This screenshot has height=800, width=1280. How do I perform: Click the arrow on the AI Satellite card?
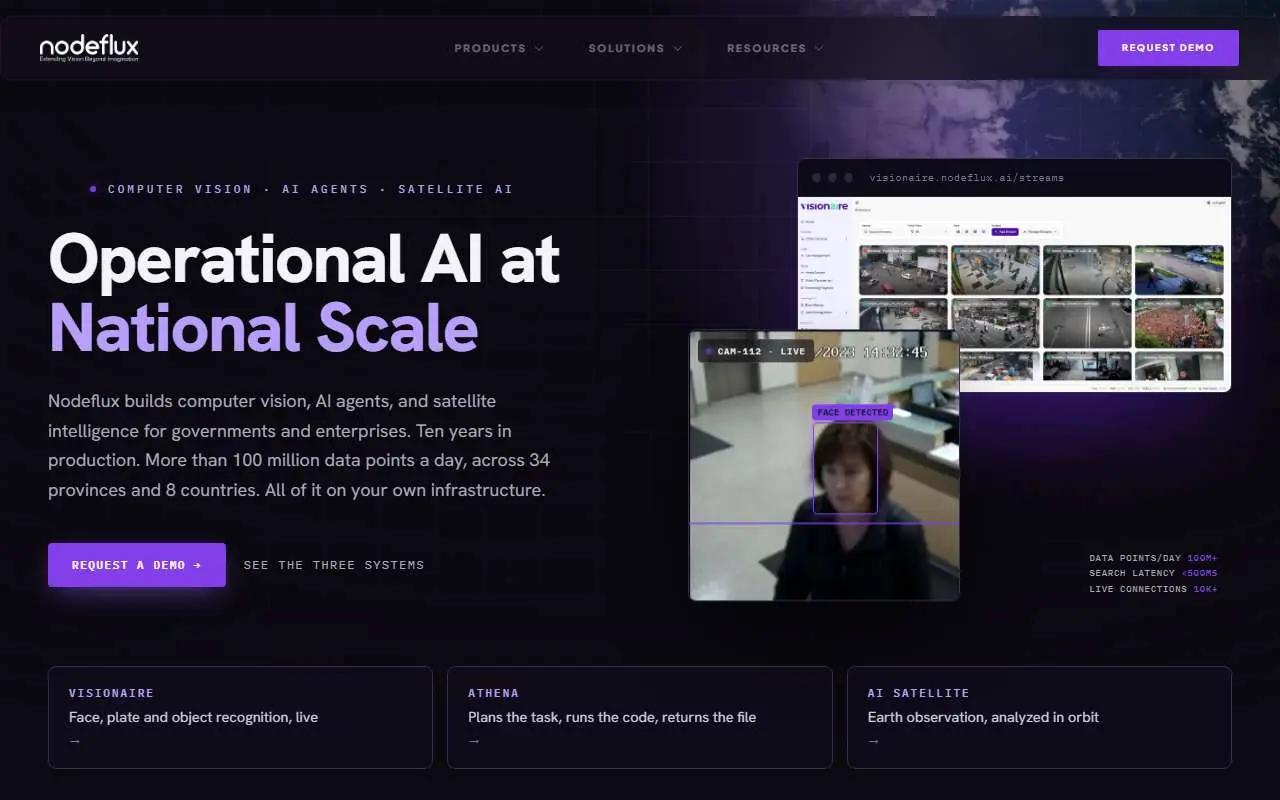coord(874,741)
